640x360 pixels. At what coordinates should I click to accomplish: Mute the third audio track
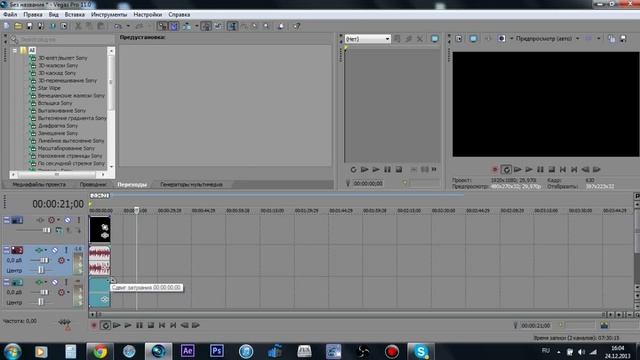tap(55, 282)
